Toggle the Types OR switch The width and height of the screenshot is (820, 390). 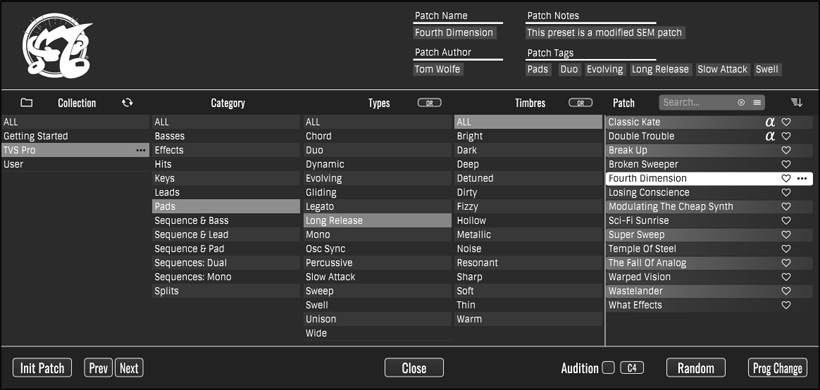click(x=429, y=103)
